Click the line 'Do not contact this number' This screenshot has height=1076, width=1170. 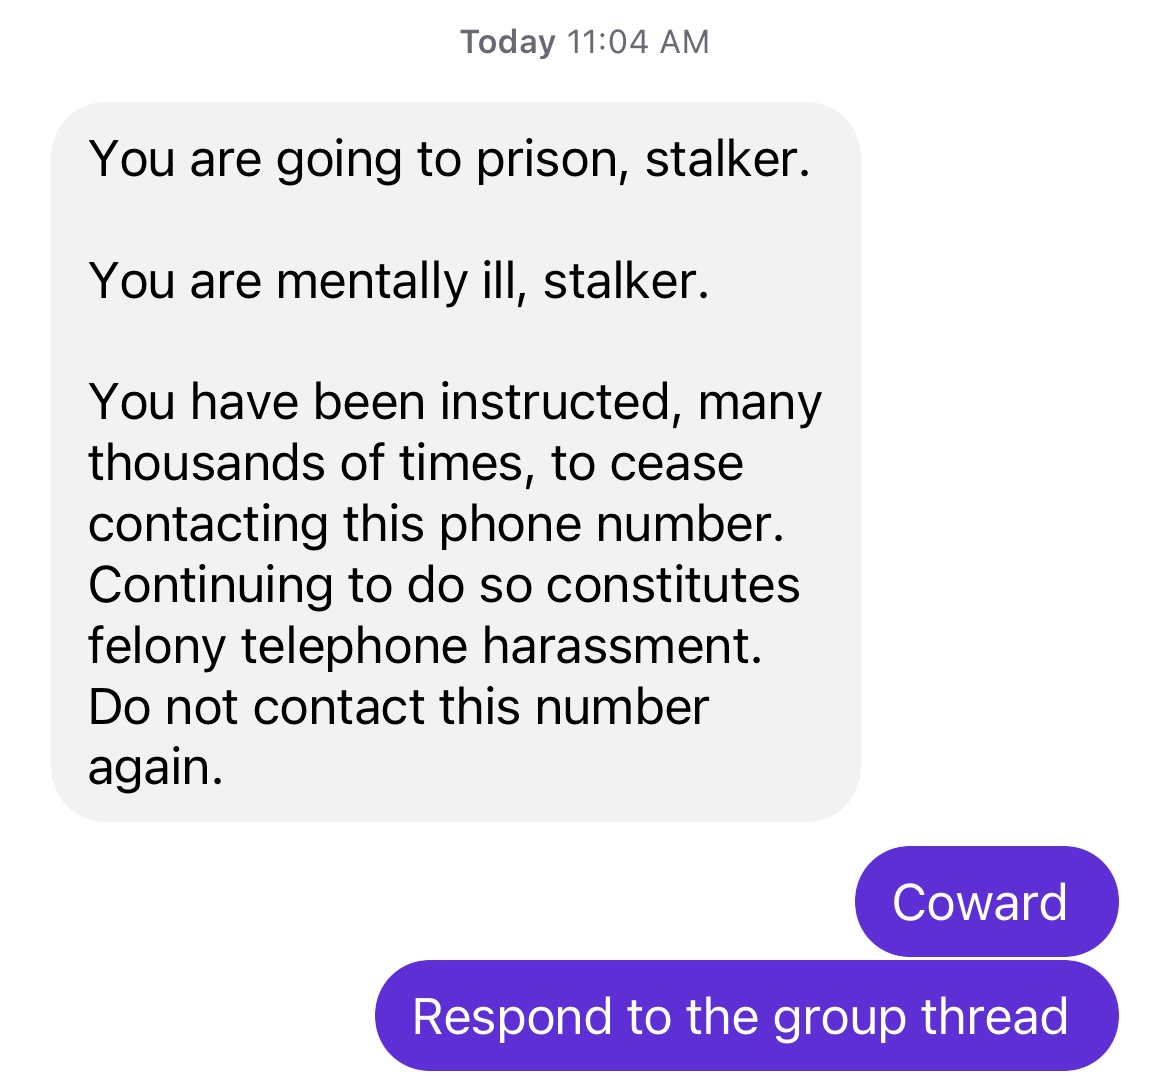tap(398, 707)
